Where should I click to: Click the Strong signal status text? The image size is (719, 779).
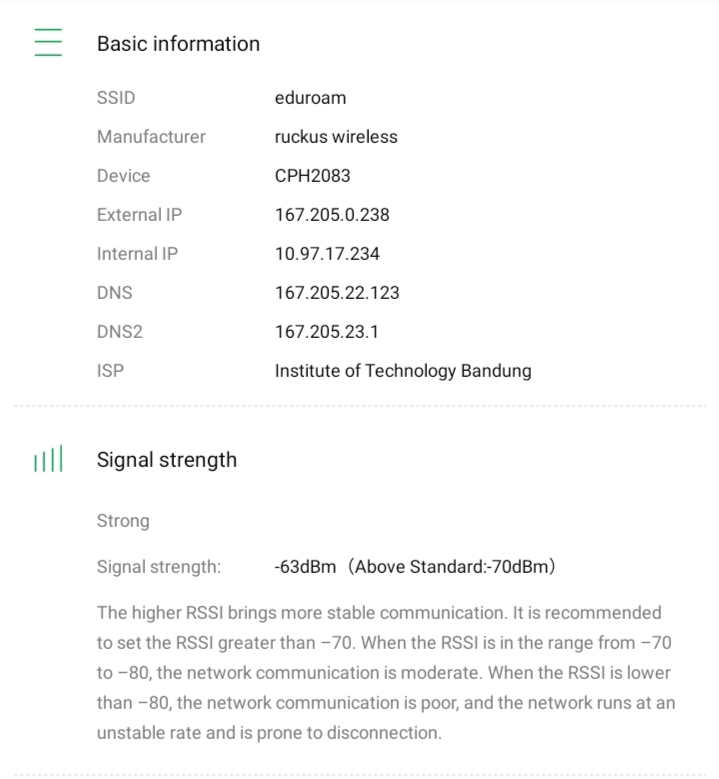pyautogui.click(x=123, y=521)
